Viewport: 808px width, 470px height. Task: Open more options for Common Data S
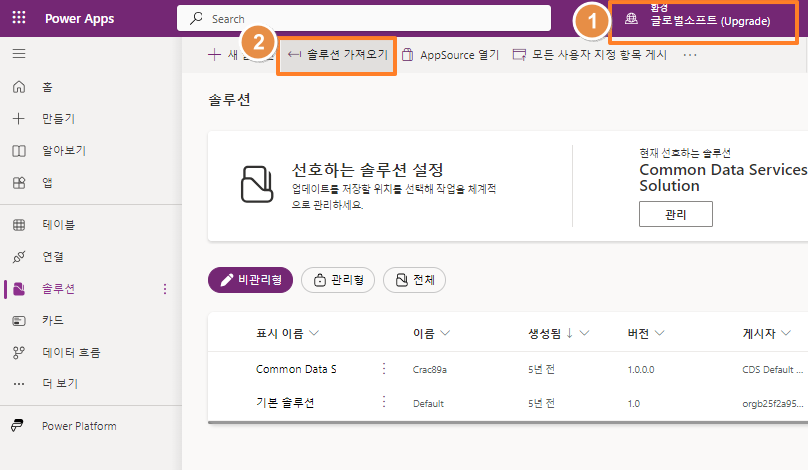click(x=384, y=369)
